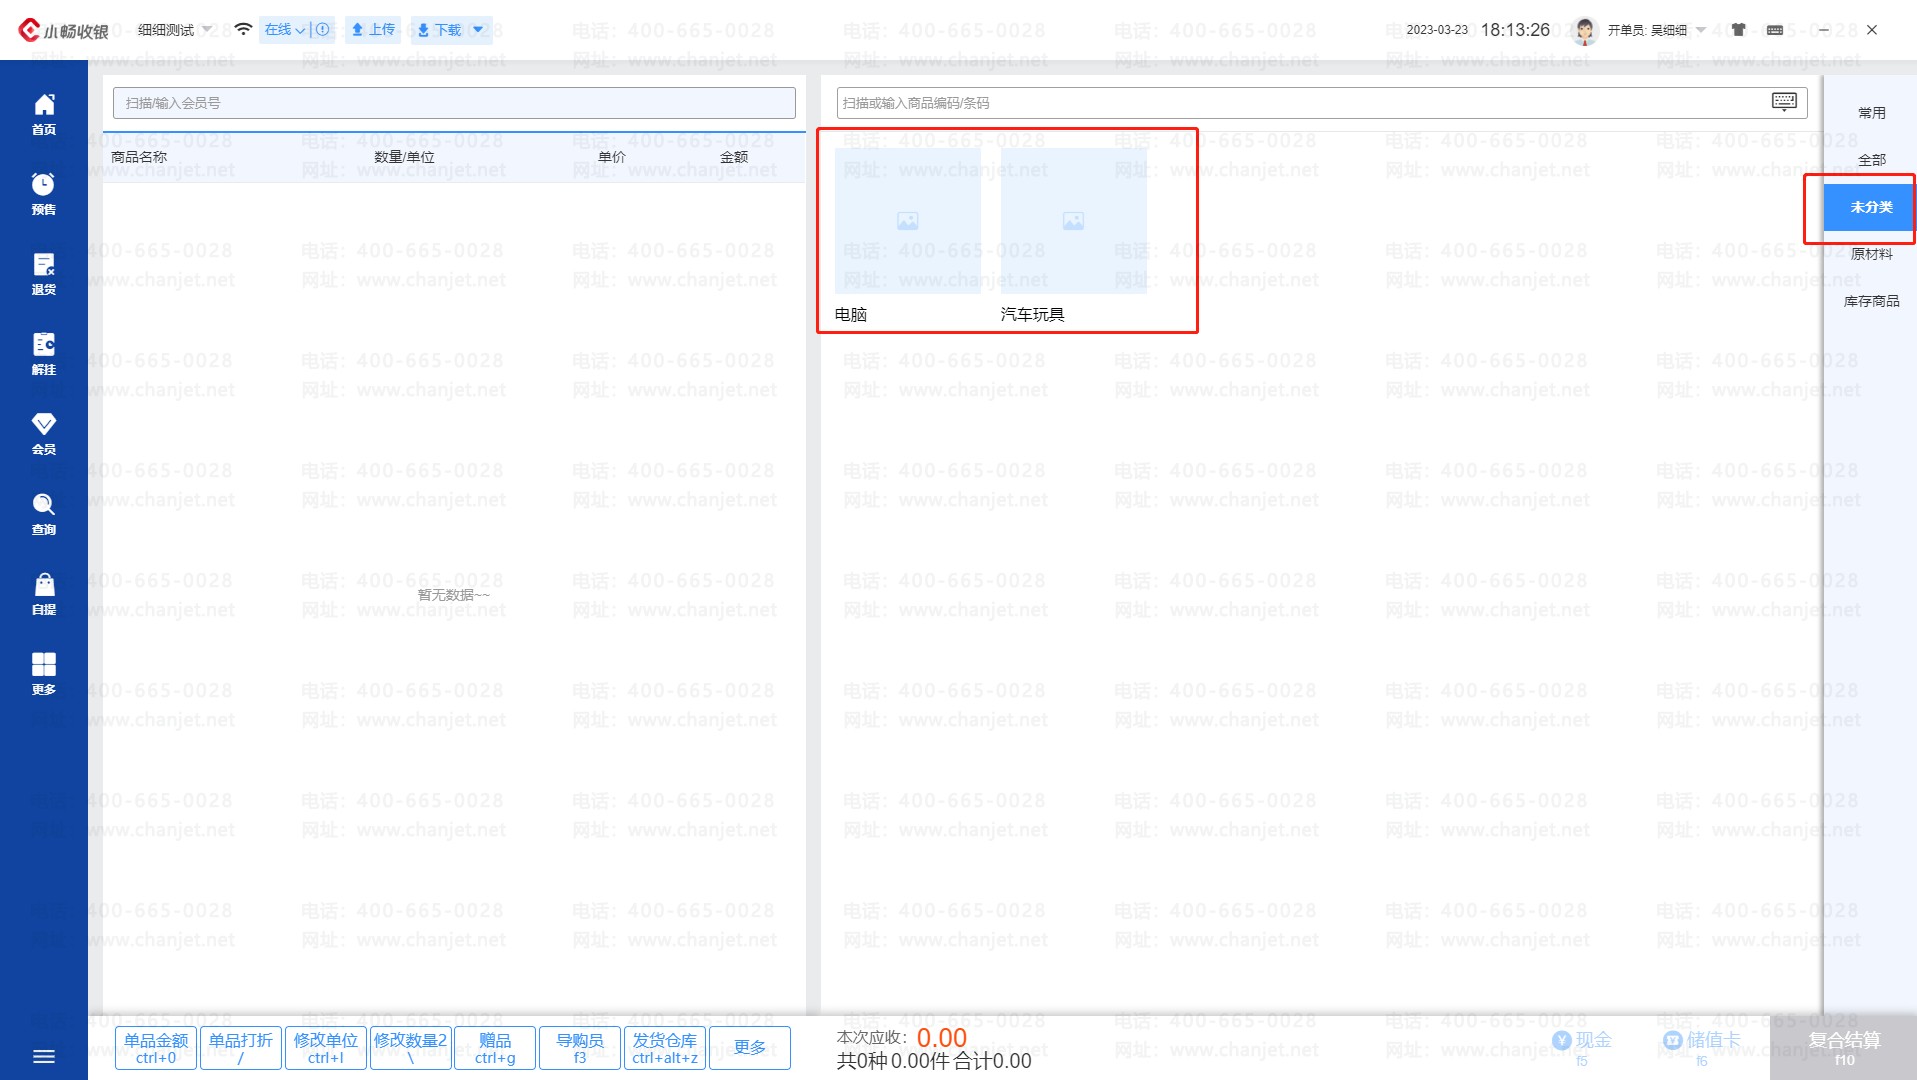Click the 上传 upload button

point(373,29)
